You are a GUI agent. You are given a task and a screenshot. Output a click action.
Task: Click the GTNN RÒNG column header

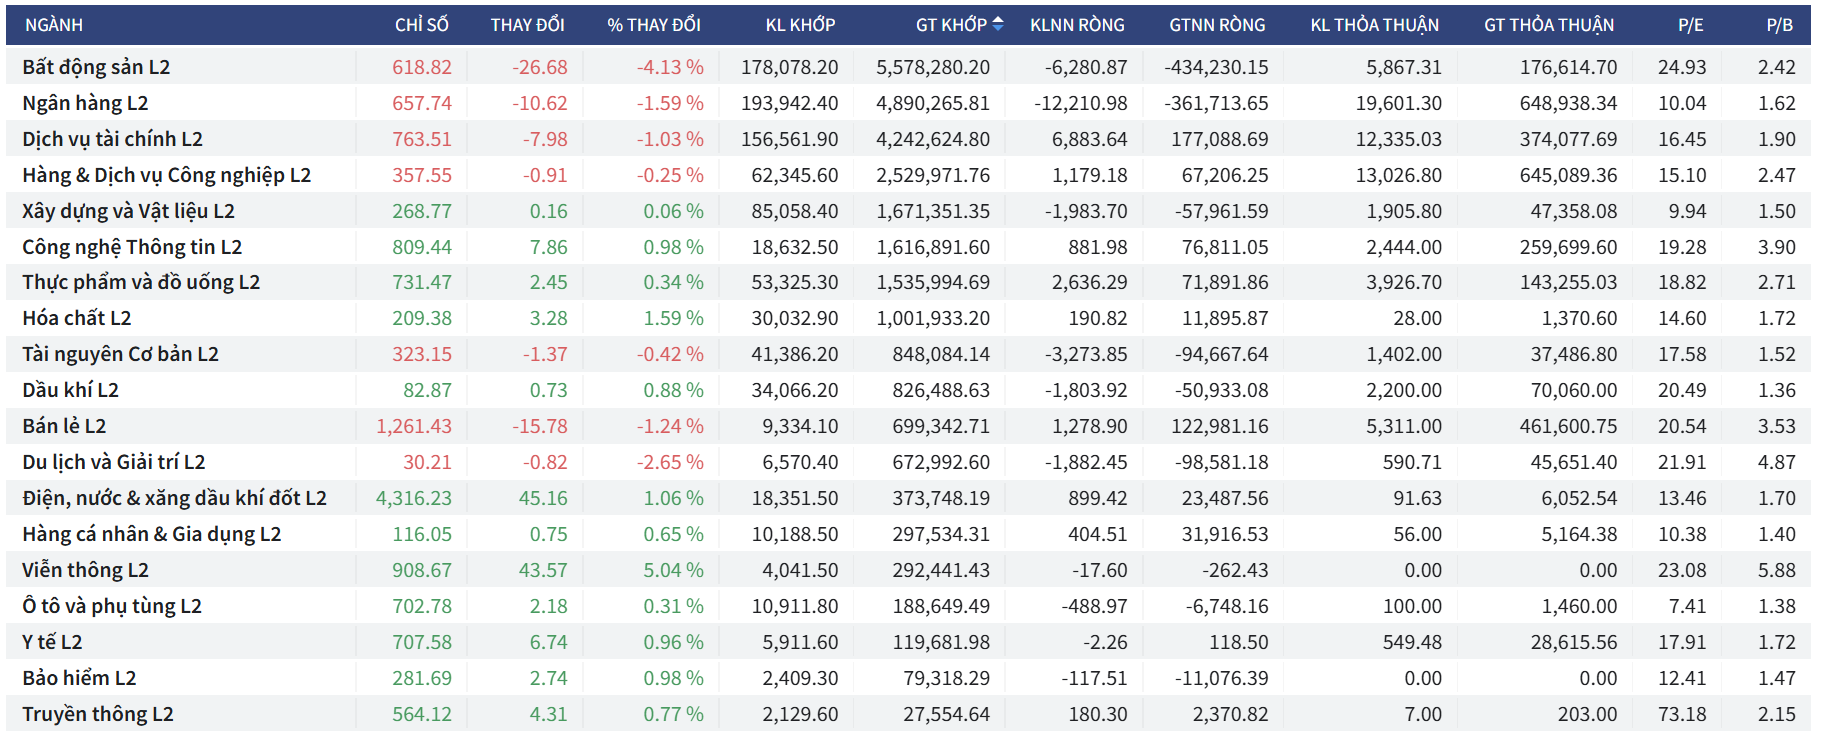(x=1217, y=25)
